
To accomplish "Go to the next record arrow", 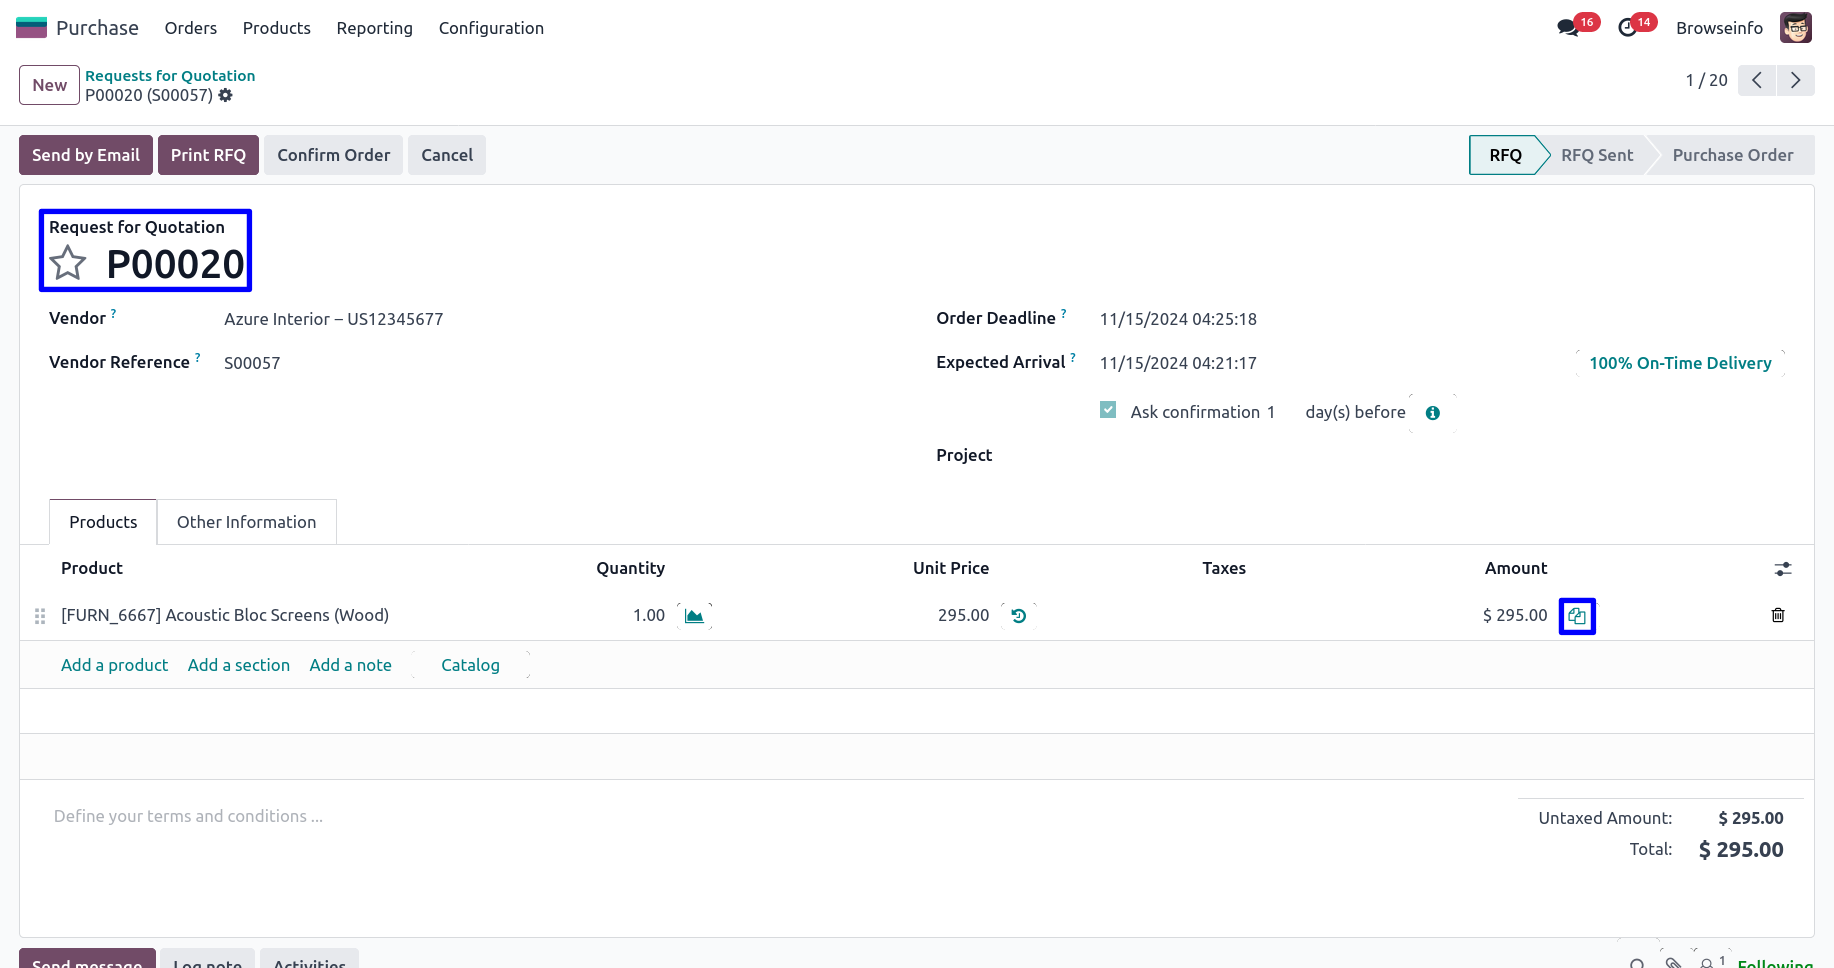I will (x=1796, y=80).
